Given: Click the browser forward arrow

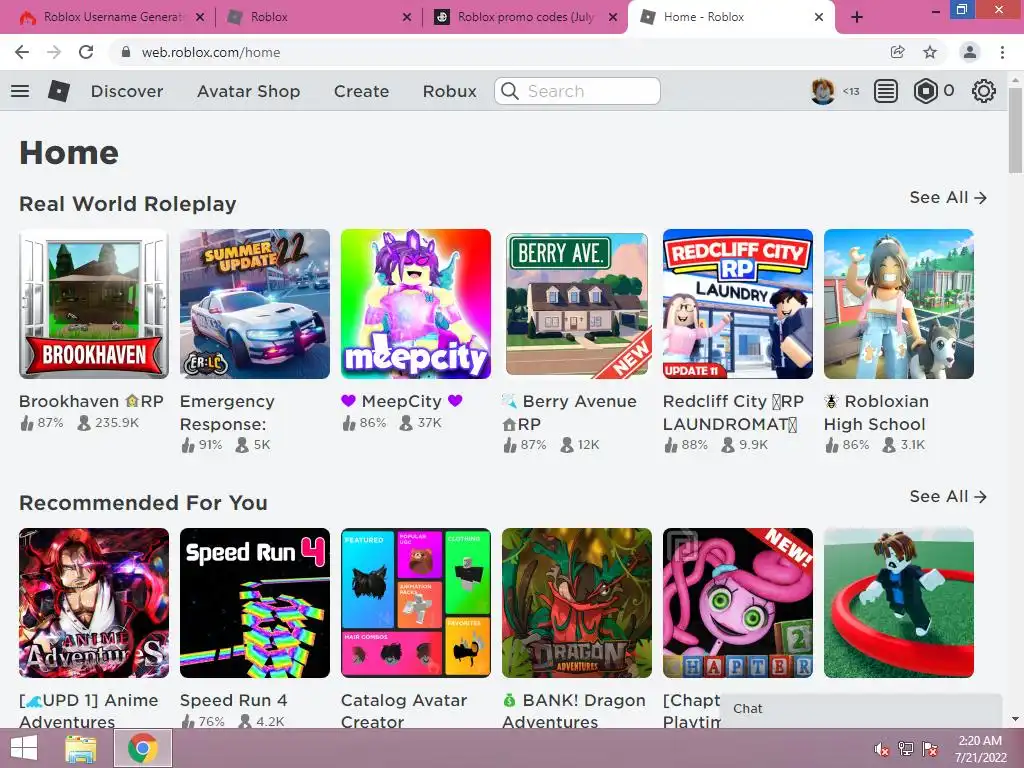Looking at the screenshot, I should pyautogui.click(x=54, y=52).
